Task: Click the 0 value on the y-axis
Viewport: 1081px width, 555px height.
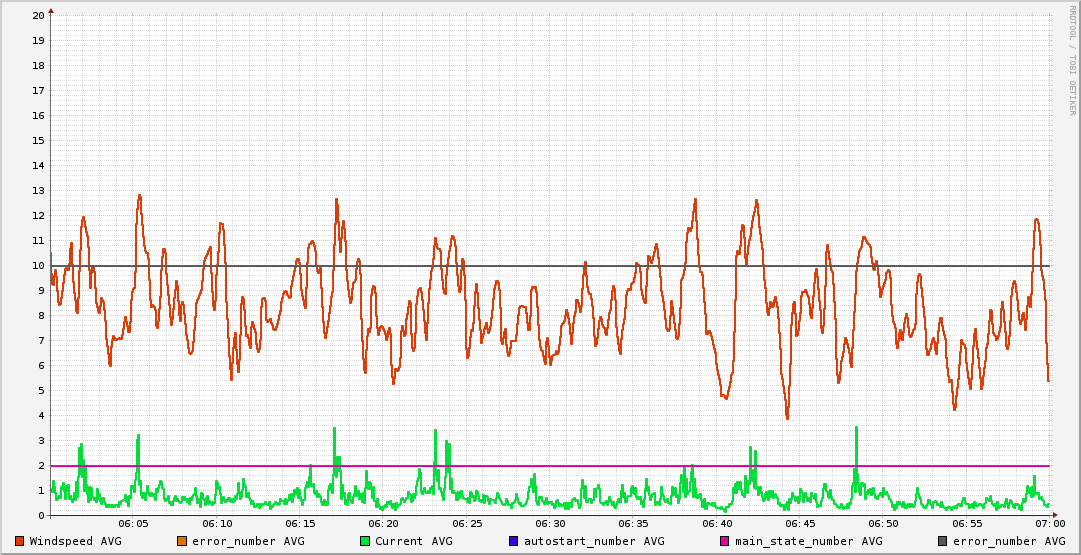Action: [41, 516]
